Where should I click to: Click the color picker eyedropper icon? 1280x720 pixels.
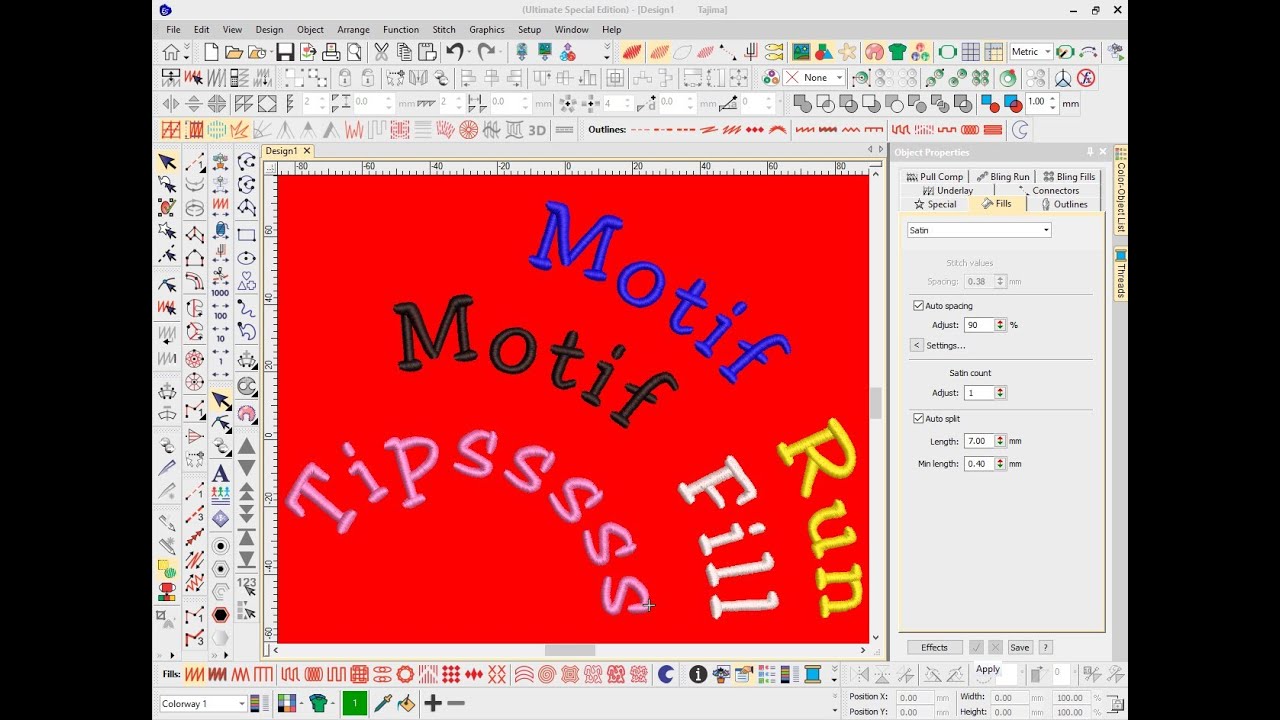[382, 704]
